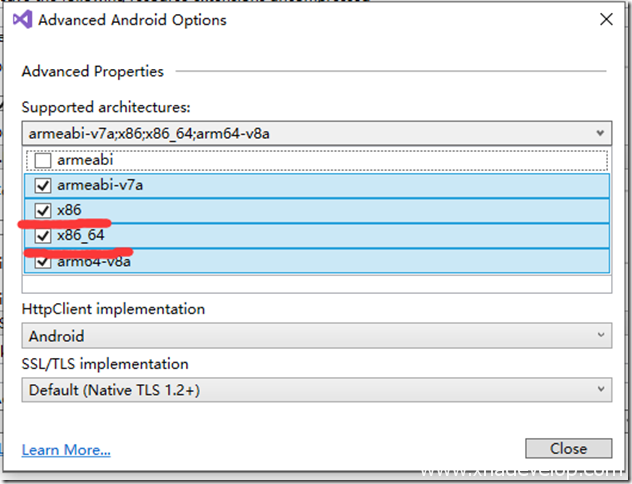Viewport: 632px width, 484px height.
Task: Open the HttpClient implementation dropdown arrow
Action: (599, 336)
